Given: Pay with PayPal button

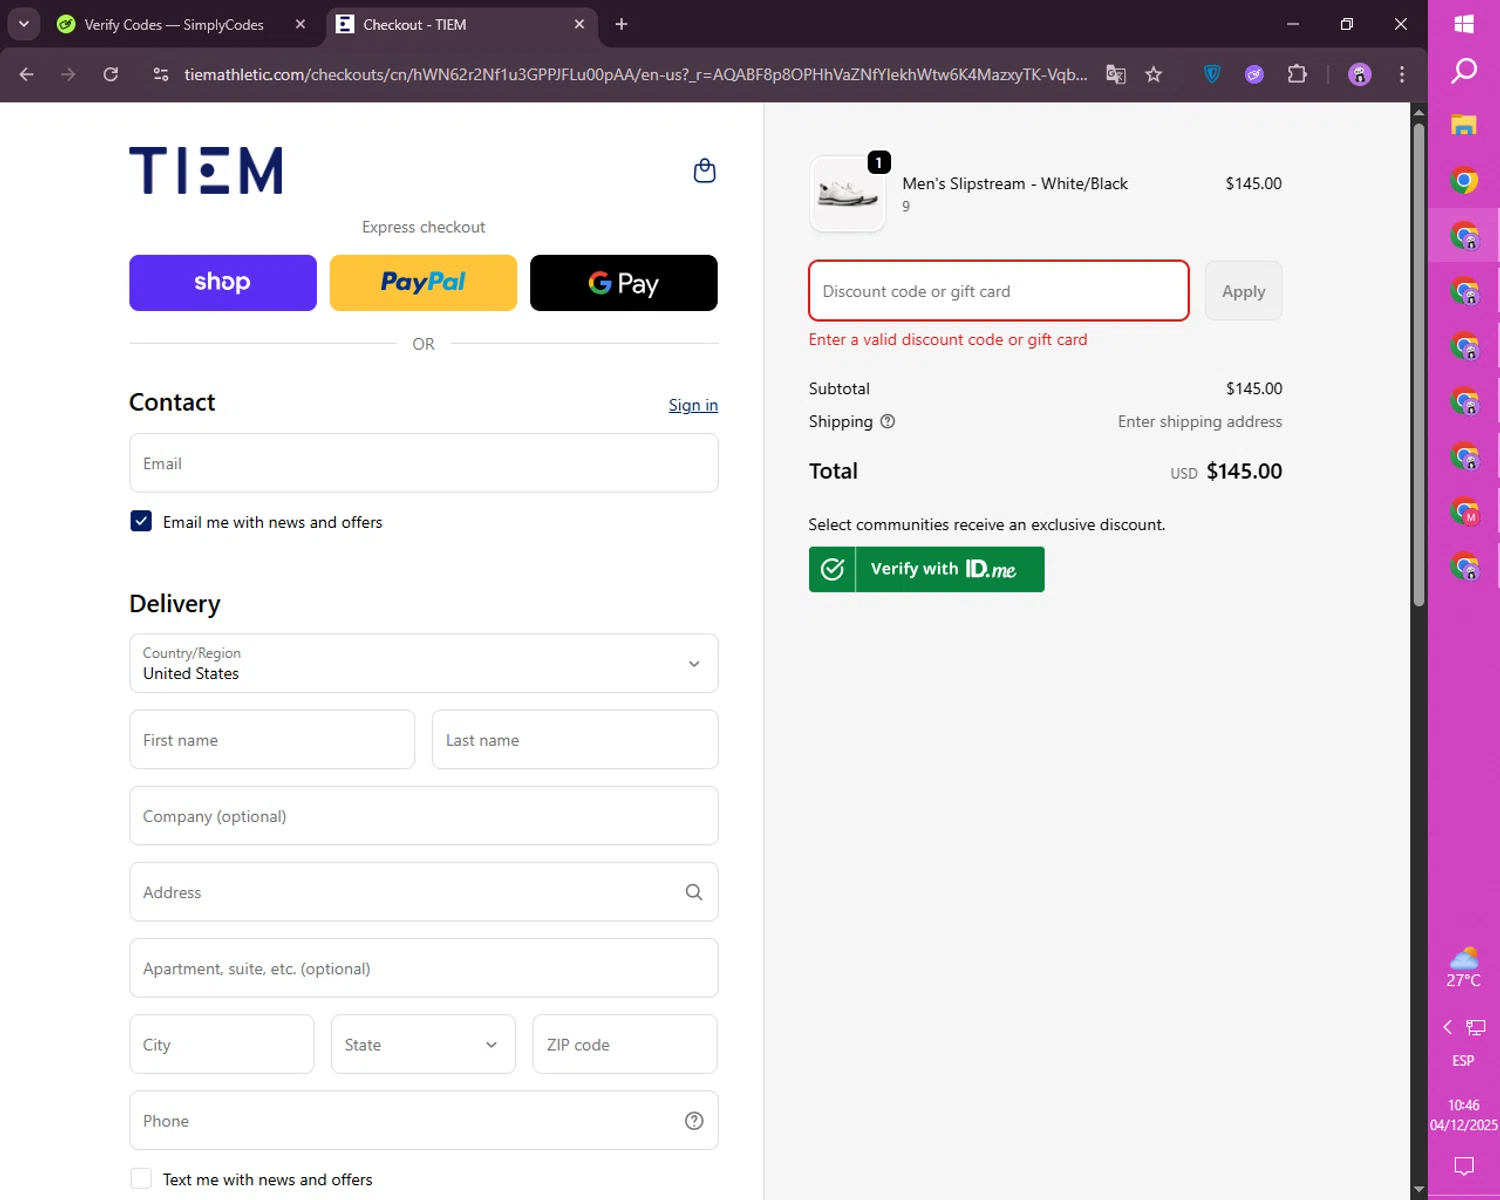Looking at the screenshot, I should (x=423, y=283).
